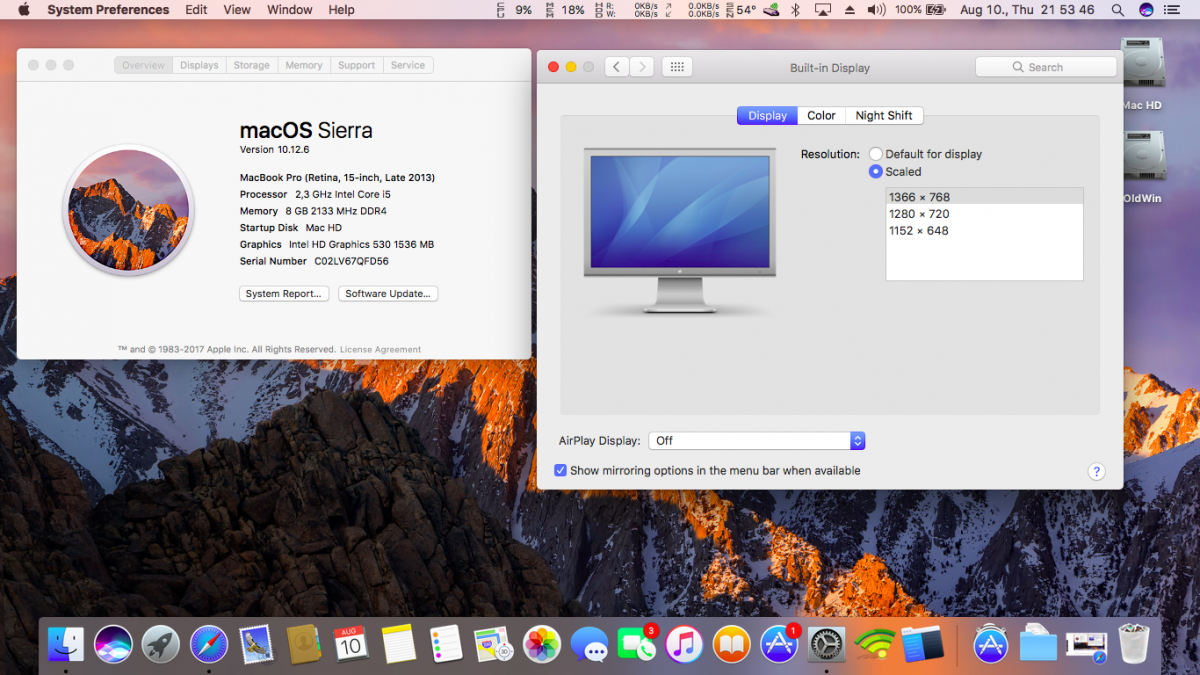The height and width of the screenshot is (675, 1200).
Task: Open the License Agreement link
Action: click(380, 349)
